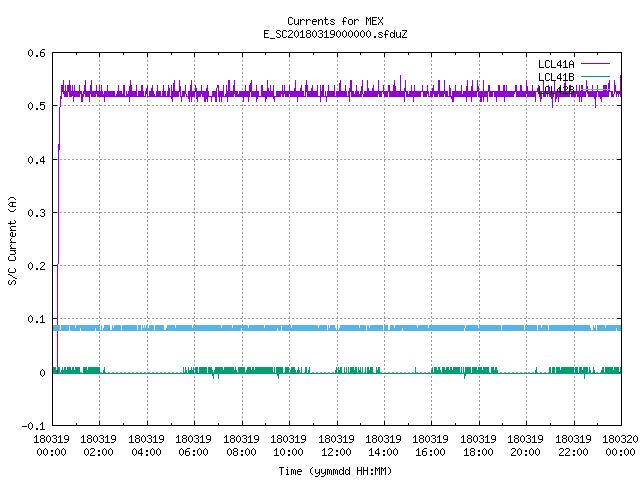The image size is (640, 480).
Task: Click the x-axis tick 180319 04:00
Action: click(146, 446)
